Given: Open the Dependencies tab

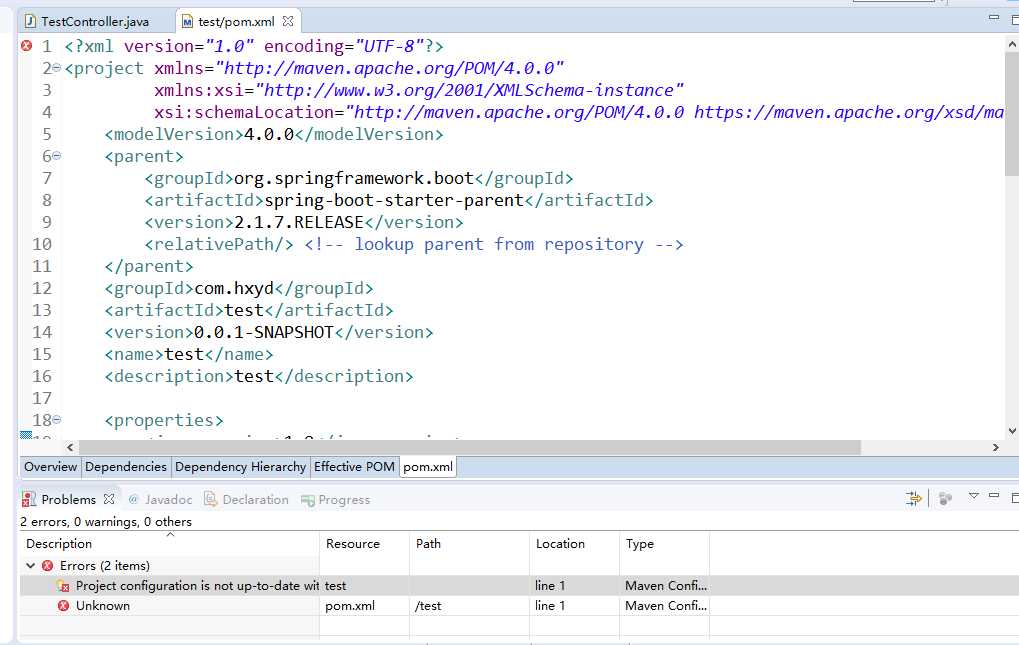Looking at the screenshot, I should tap(125, 466).
